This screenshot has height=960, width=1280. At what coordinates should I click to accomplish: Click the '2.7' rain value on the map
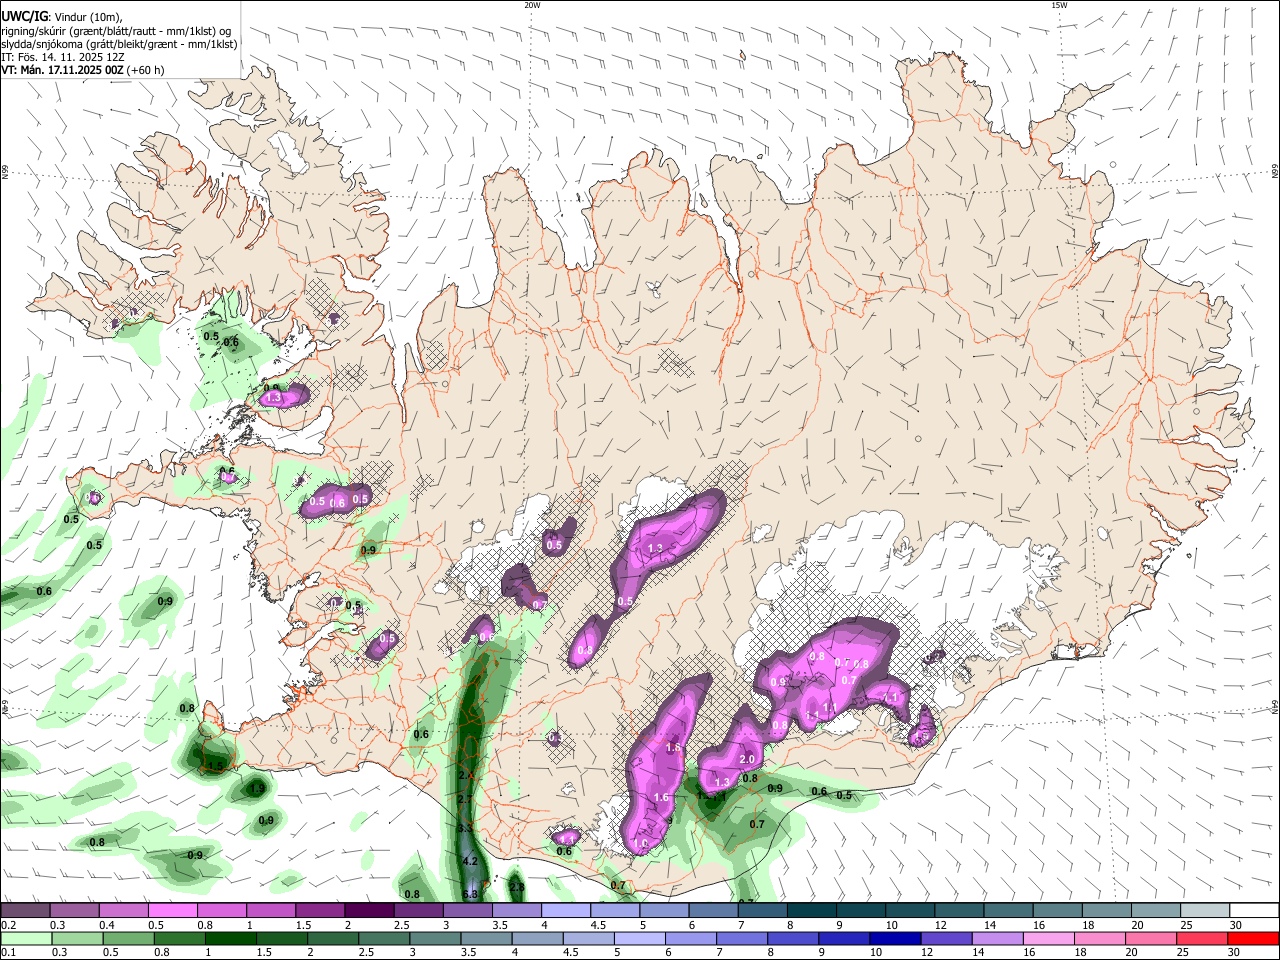[x=464, y=800]
